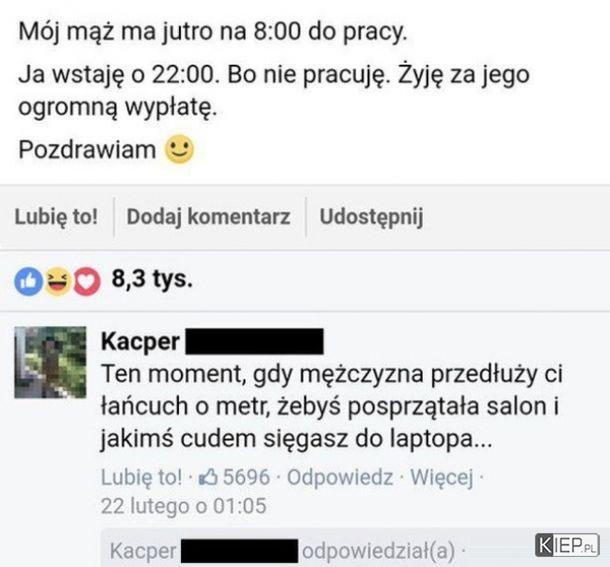Reply using the Odpowiedz link

[340, 477]
